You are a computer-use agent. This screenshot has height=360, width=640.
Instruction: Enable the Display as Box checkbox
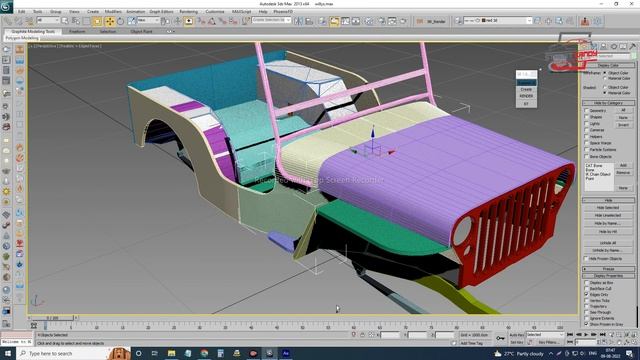pyautogui.click(x=587, y=282)
